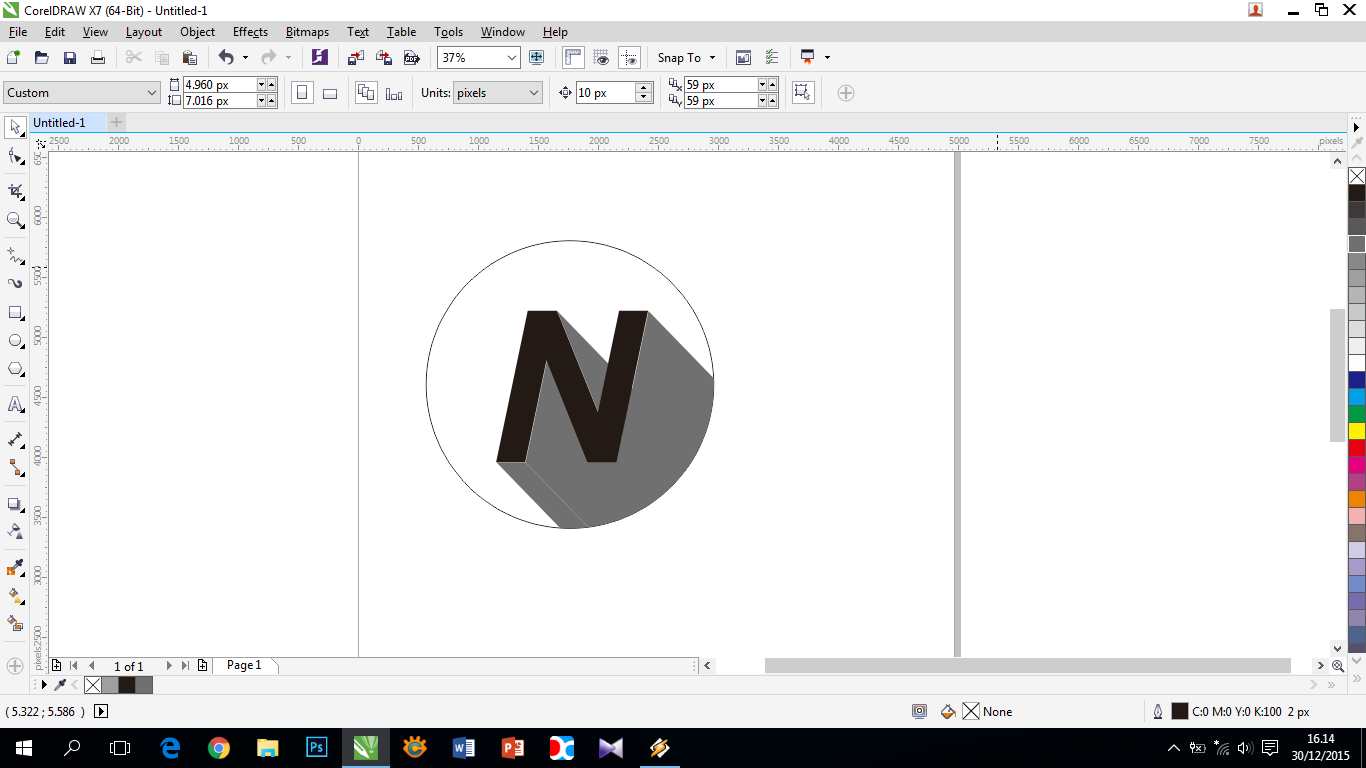Click the yellow color swatch in palette
The image size is (1366, 768).
click(1357, 431)
